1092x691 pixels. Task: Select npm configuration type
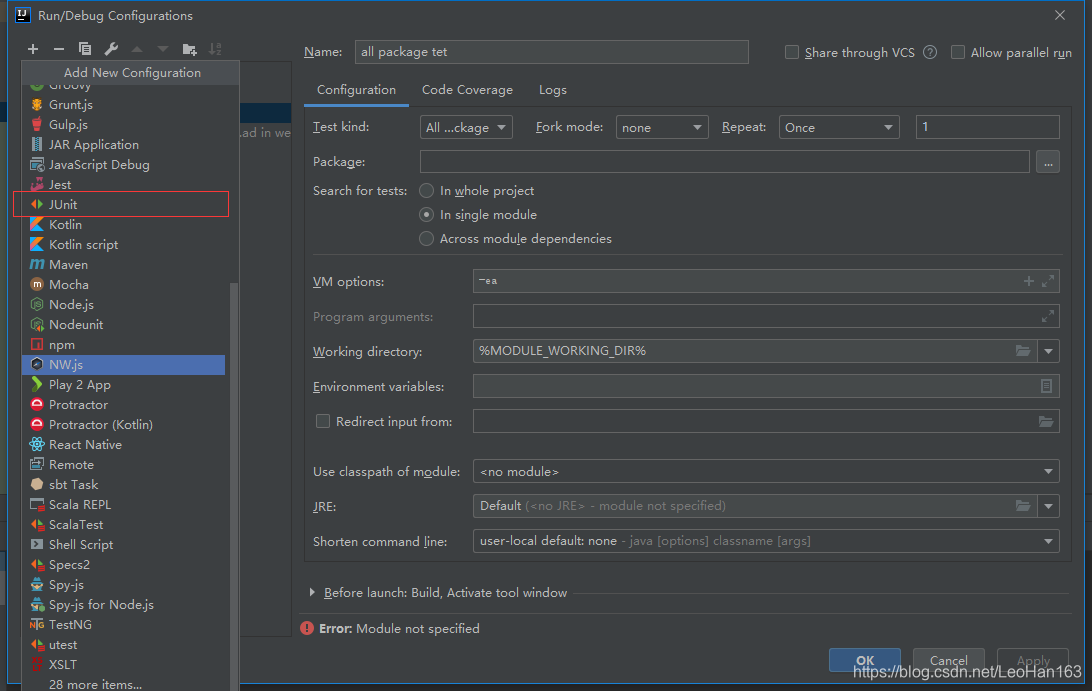(x=124, y=345)
